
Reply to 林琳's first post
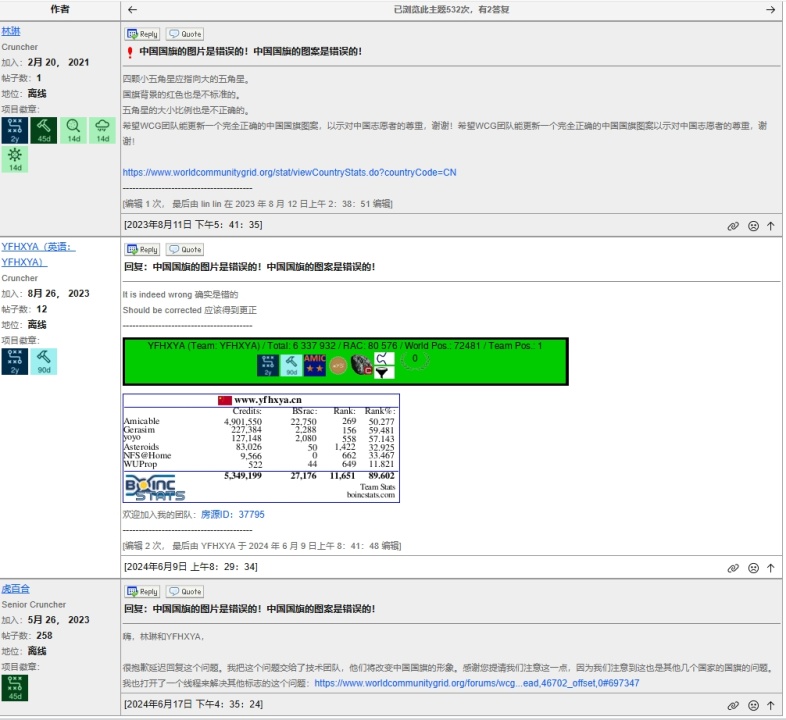(142, 34)
